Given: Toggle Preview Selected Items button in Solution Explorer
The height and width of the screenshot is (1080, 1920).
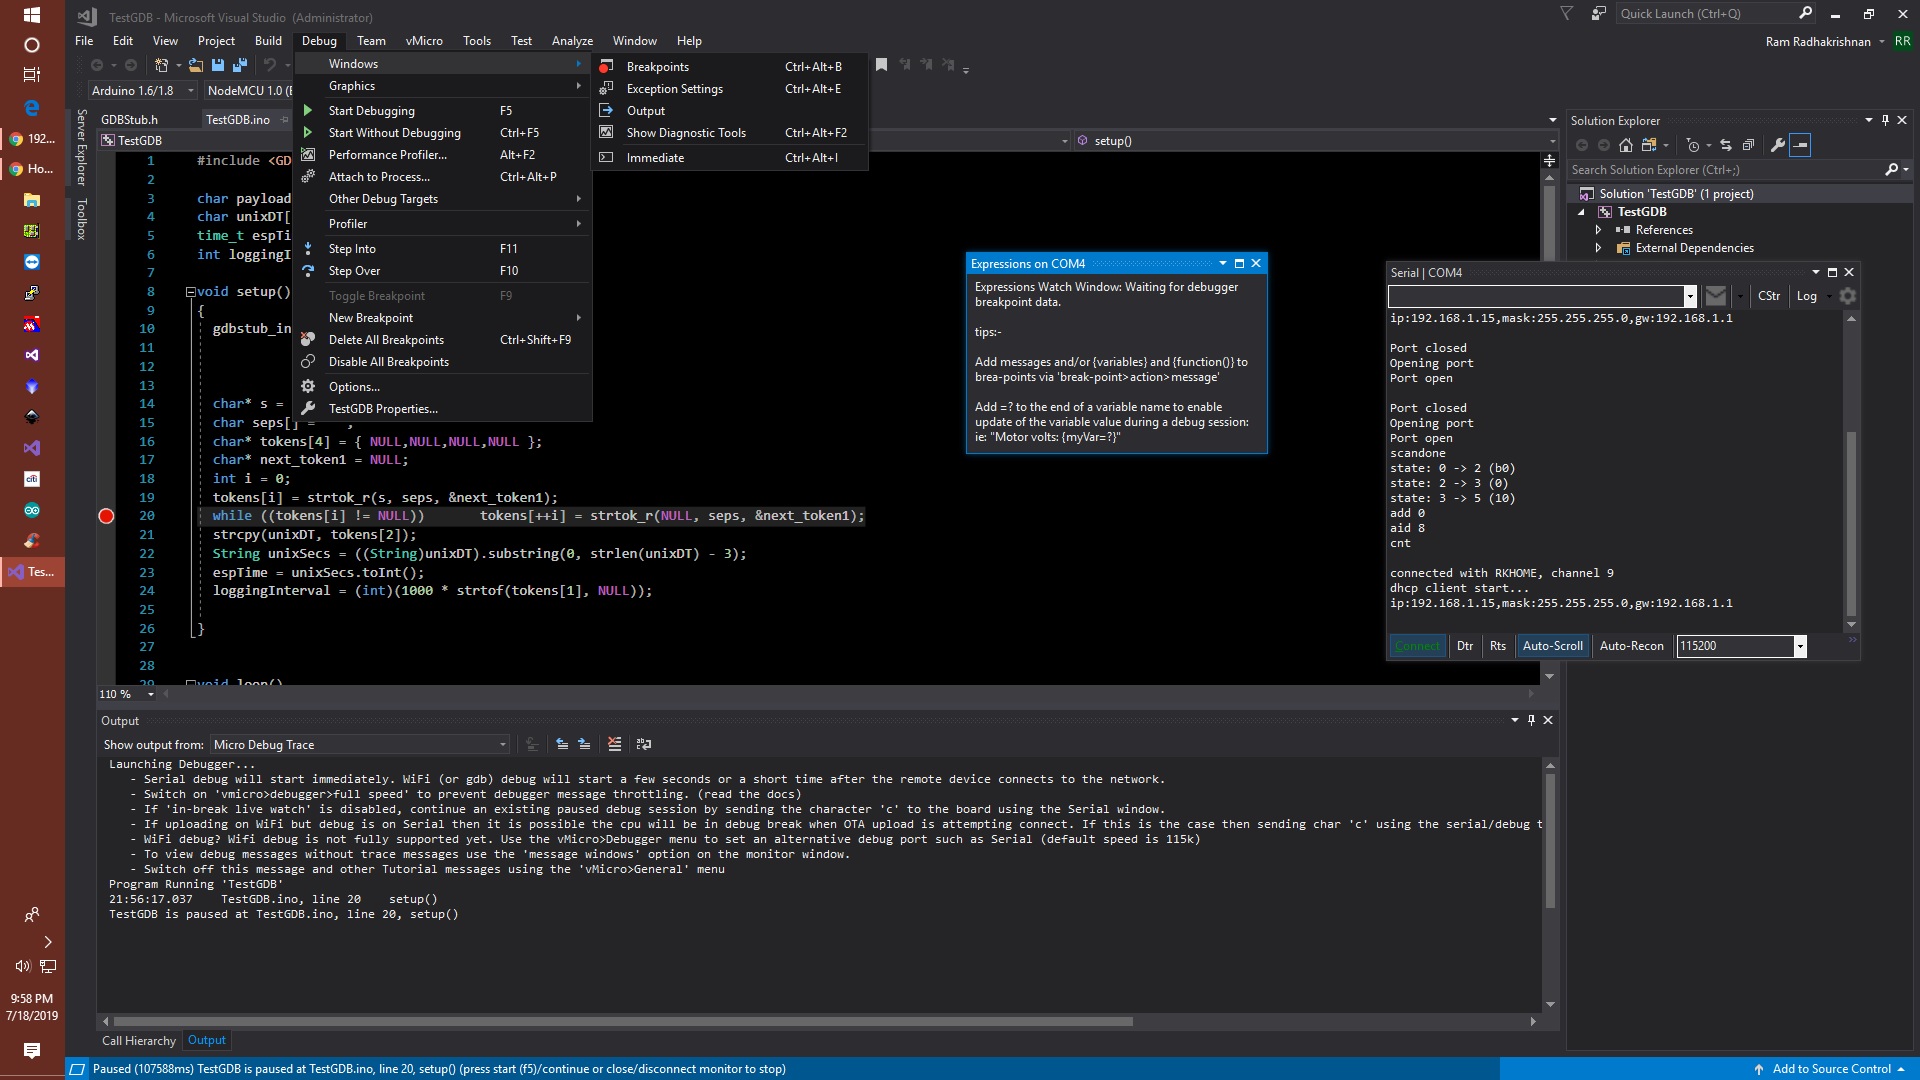Looking at the screenshot, I should coord(1800,145).
